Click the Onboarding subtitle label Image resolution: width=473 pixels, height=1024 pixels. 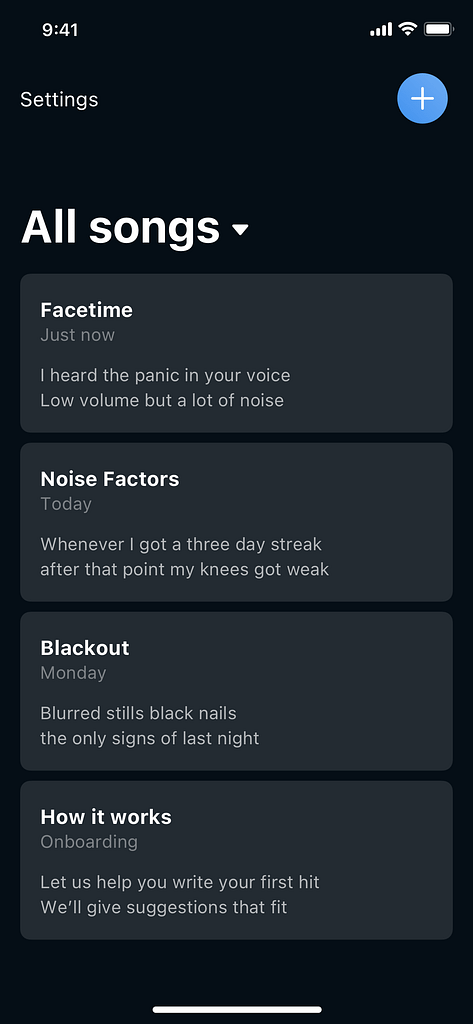pyautogui.click(x=89, y=842)
